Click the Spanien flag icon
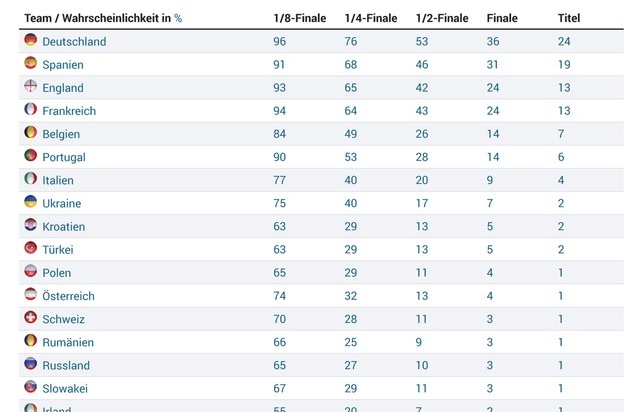The width and height of the screenshot is (630, 412). pyautogui.click(x=31, y=64)
